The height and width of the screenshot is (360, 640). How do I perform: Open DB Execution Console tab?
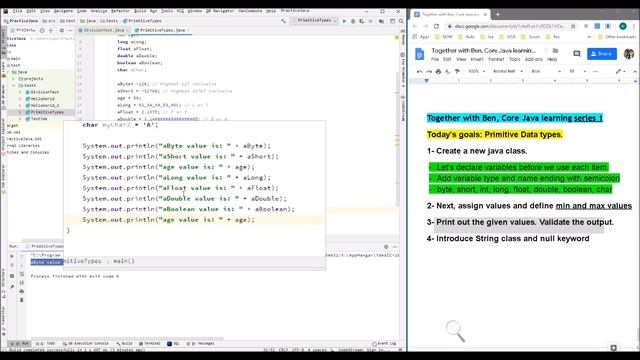coord(86,344)
